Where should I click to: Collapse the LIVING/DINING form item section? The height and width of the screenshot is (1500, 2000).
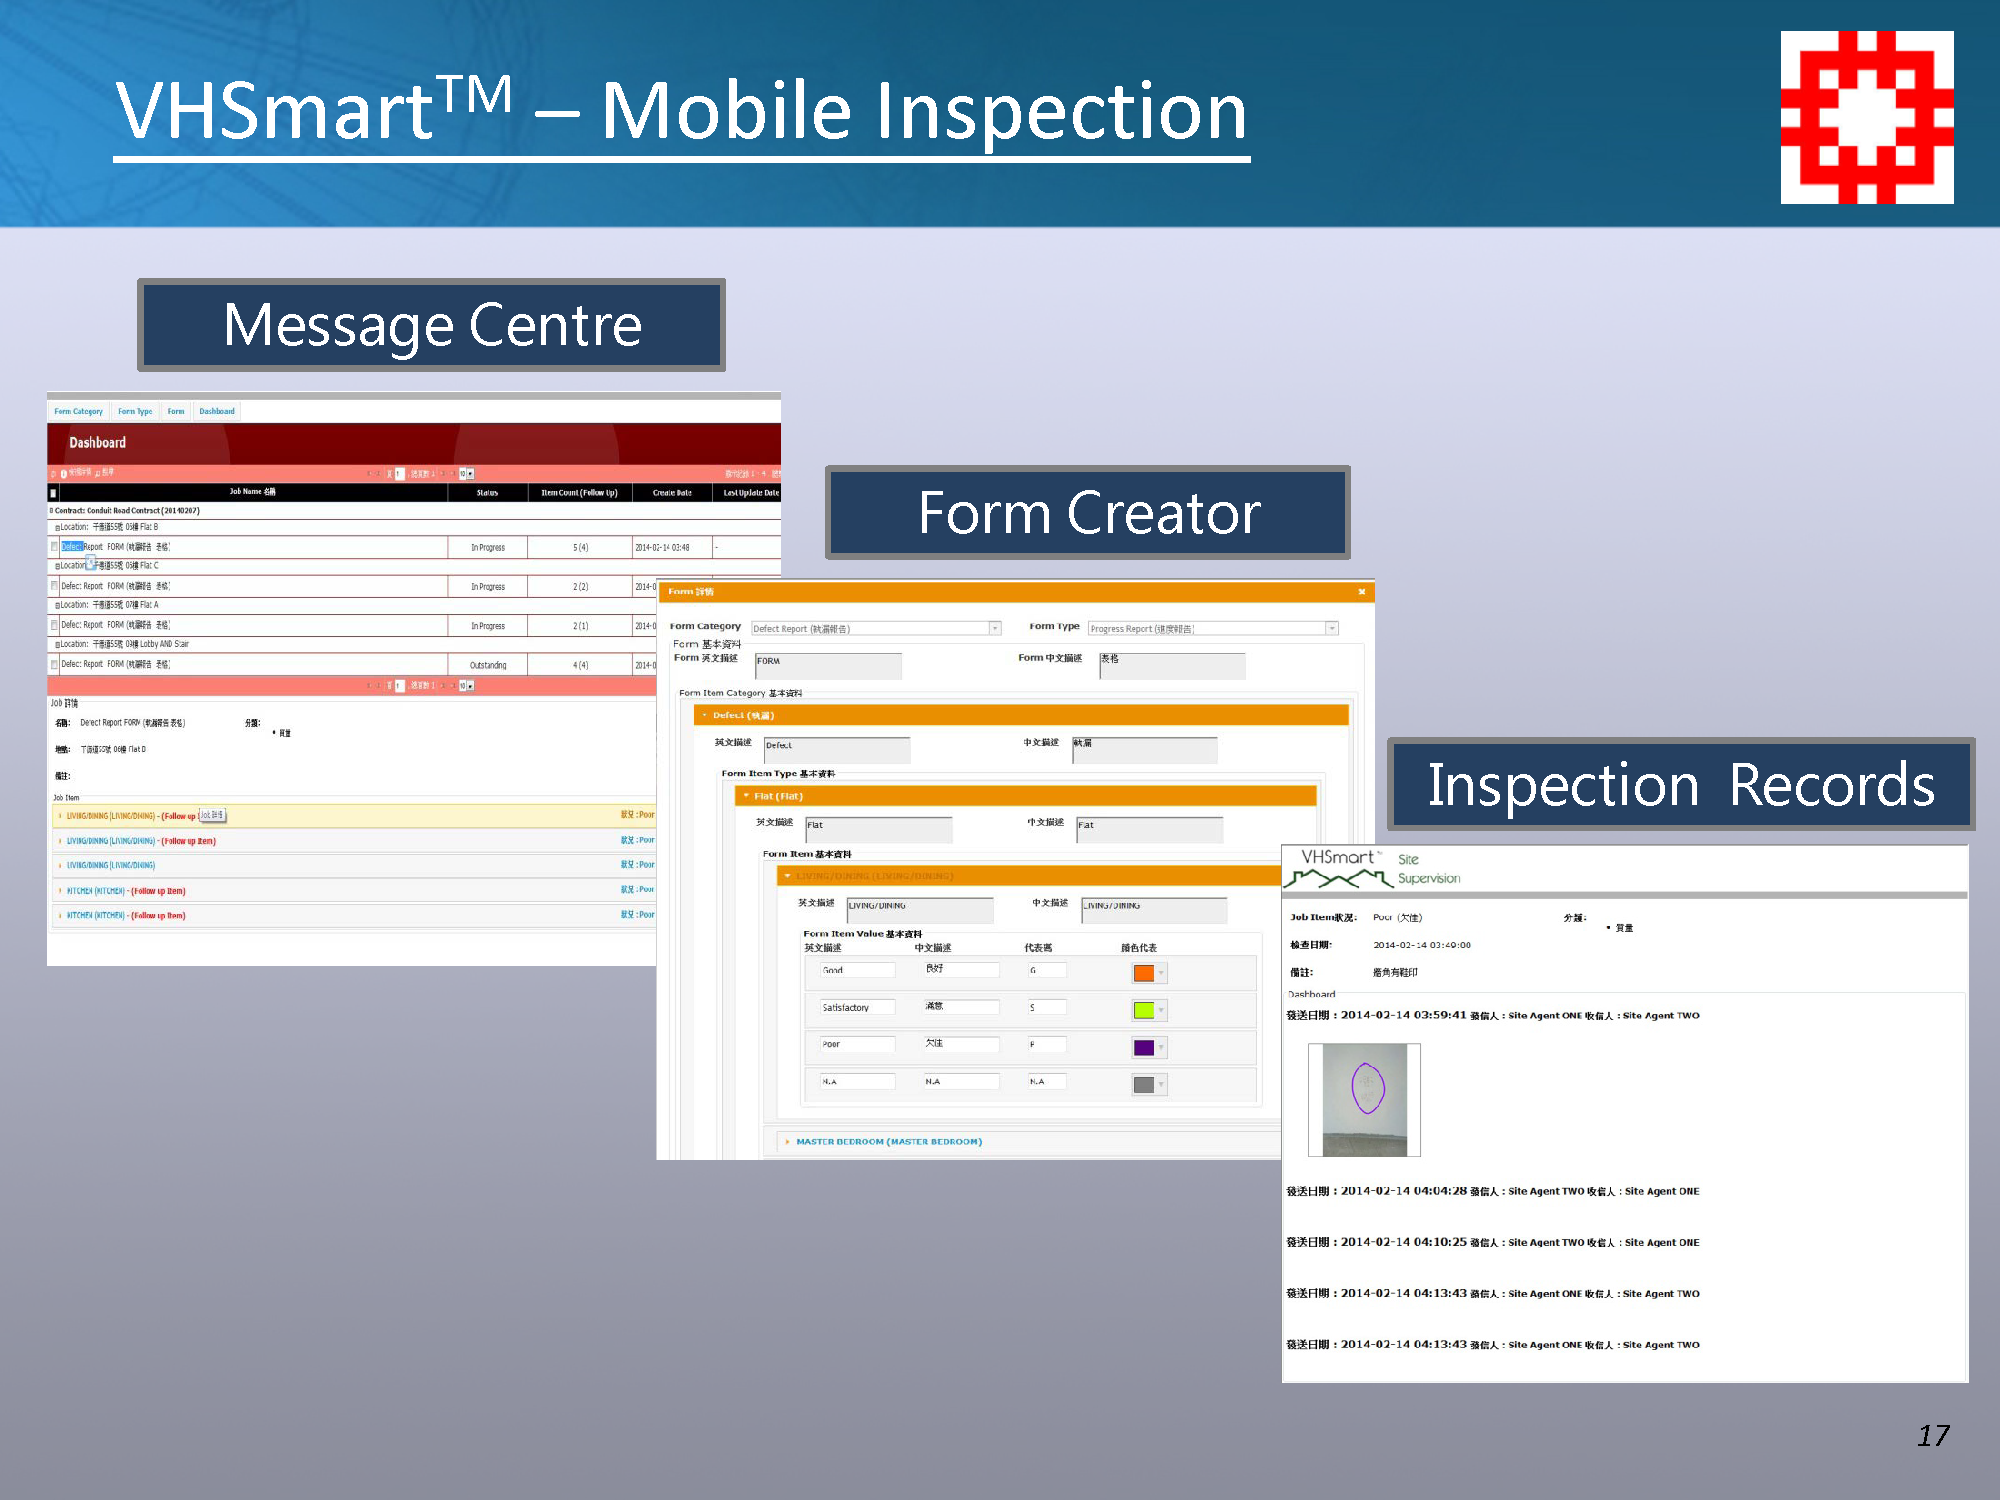[x=1028, y=876]
